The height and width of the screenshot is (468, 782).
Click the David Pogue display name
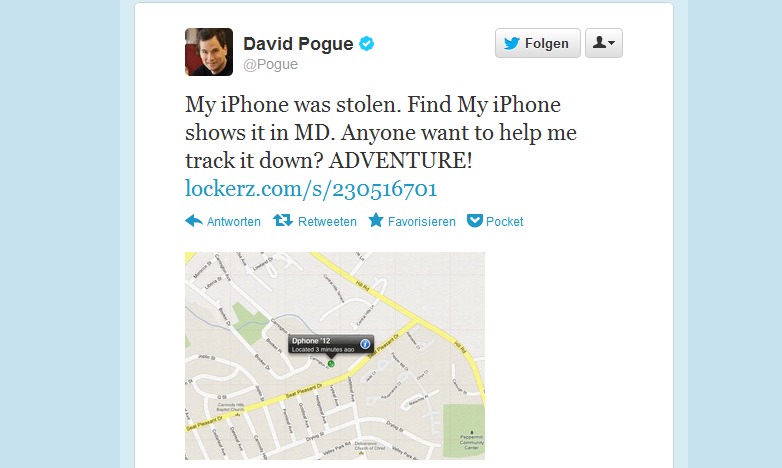point(298,44)
